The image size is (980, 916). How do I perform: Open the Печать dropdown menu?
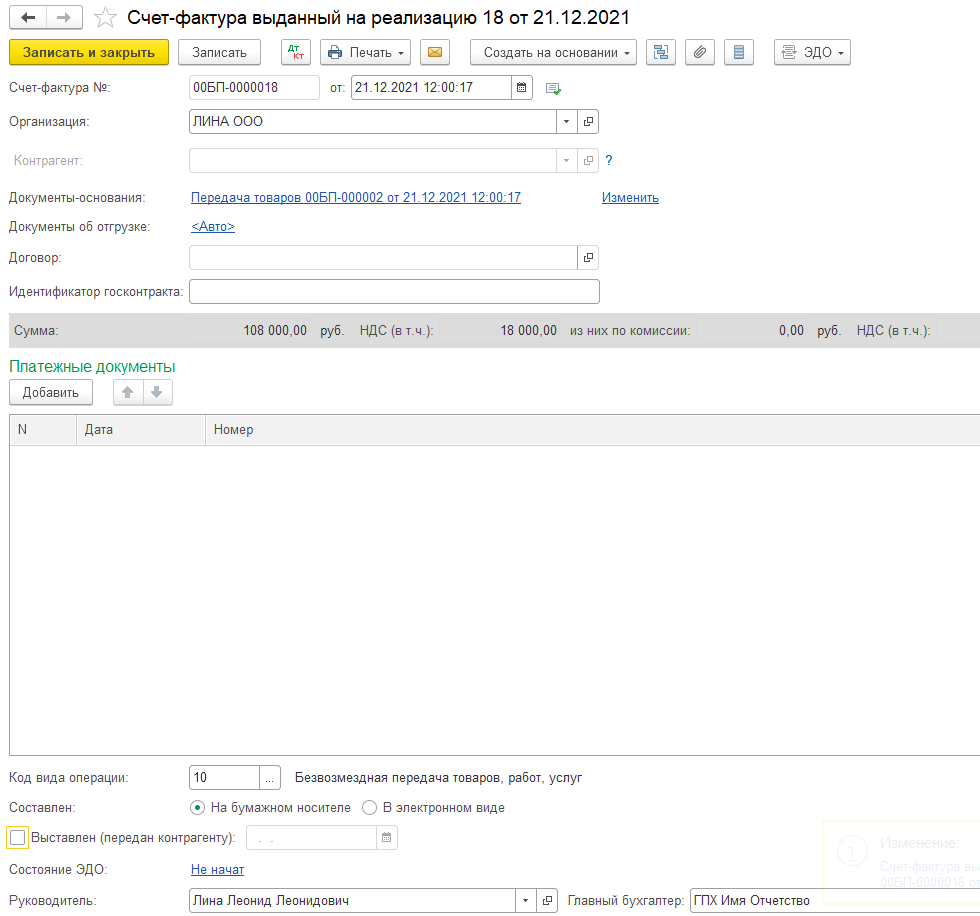click(x=366, y=52)
